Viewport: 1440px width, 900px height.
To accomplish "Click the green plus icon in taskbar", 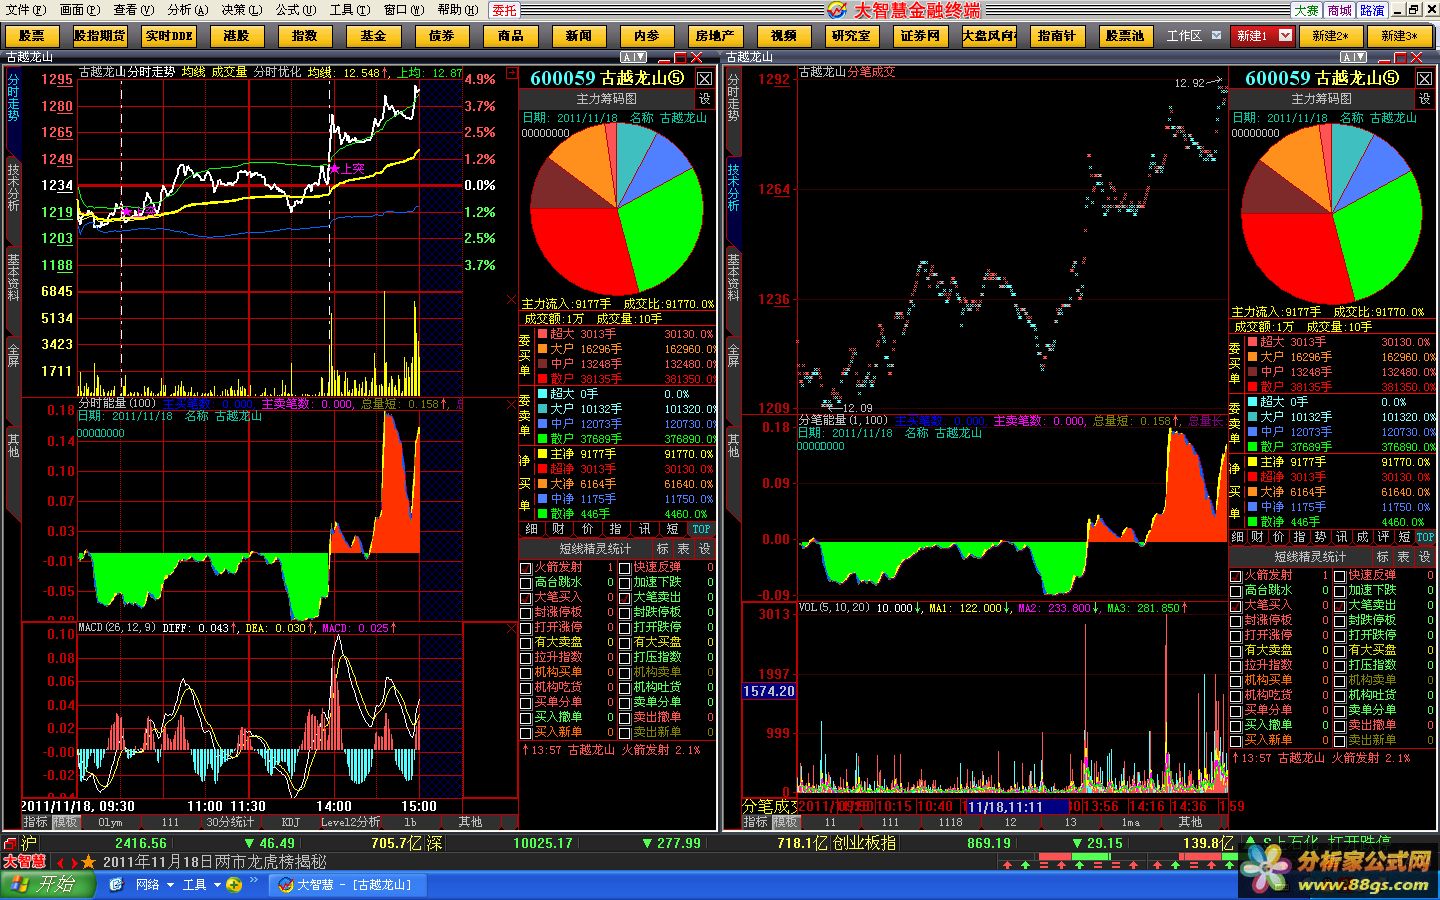I will click(x=234, y=885).
